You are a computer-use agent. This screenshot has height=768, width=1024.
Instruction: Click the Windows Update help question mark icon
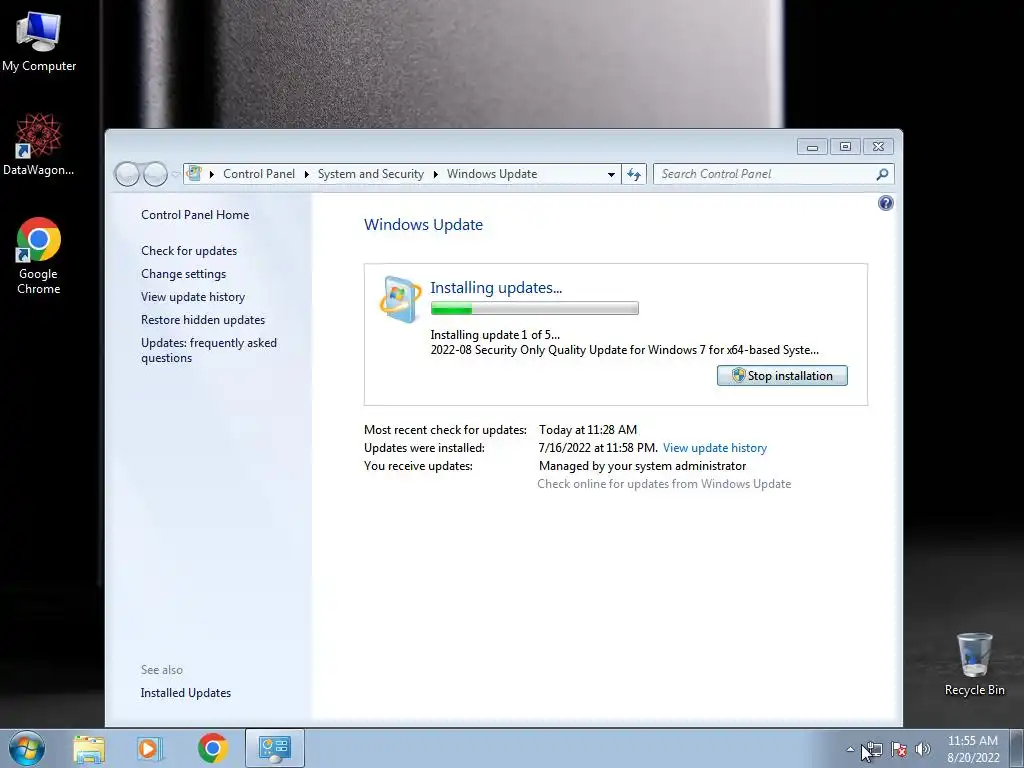pyautogui.click(x=886, y=203)
